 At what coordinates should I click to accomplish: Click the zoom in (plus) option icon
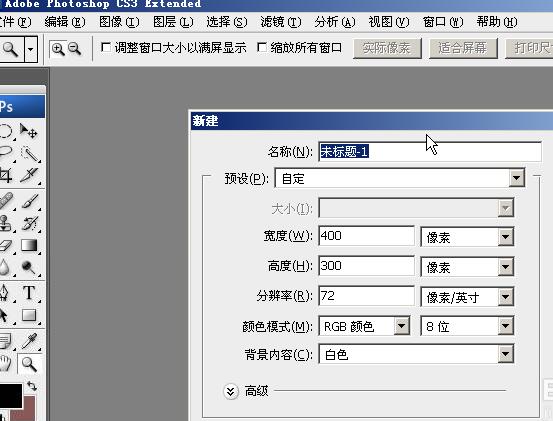point(58,48)
